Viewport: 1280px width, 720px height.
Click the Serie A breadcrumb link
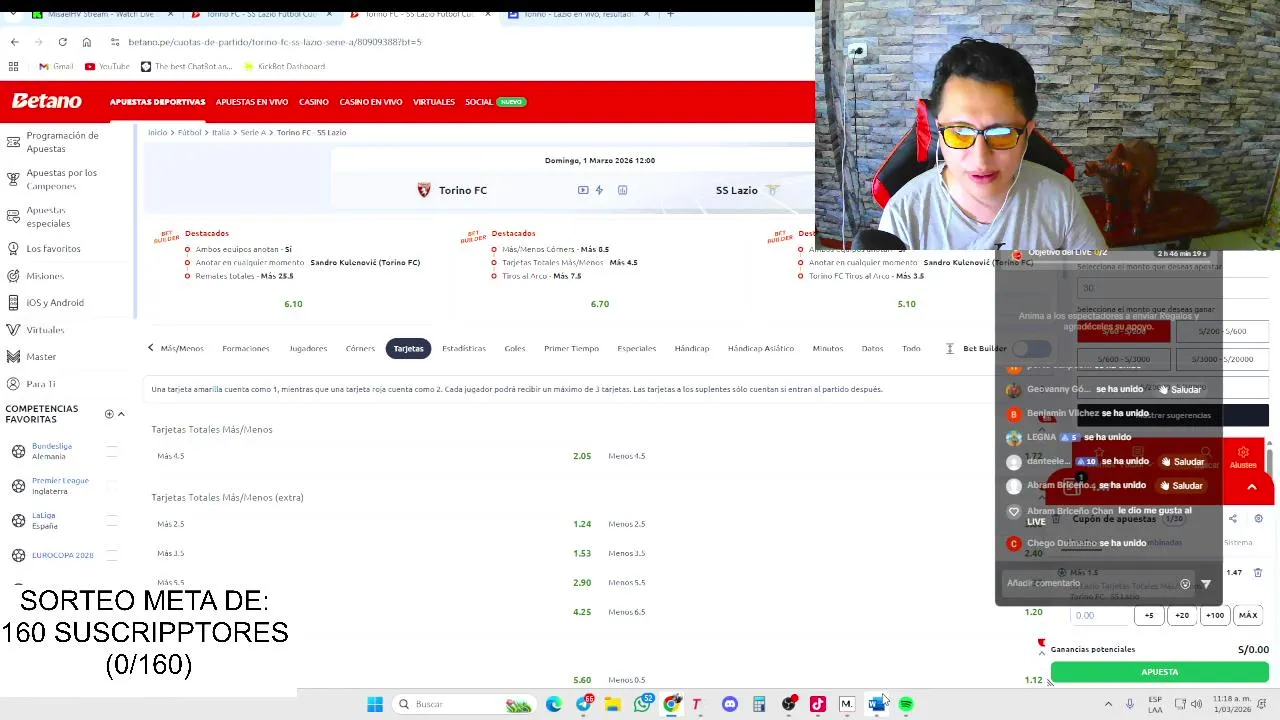tap(253, 133)
